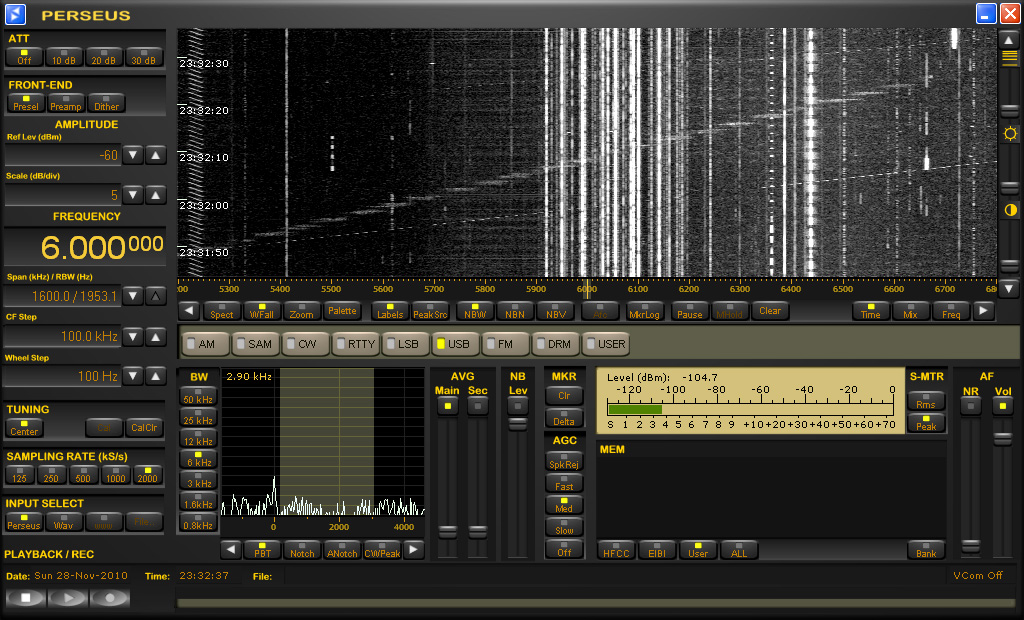The width and height of the screenshot is (1024, 620).
Task: Click the stop playback button
Action: [25, 597]
